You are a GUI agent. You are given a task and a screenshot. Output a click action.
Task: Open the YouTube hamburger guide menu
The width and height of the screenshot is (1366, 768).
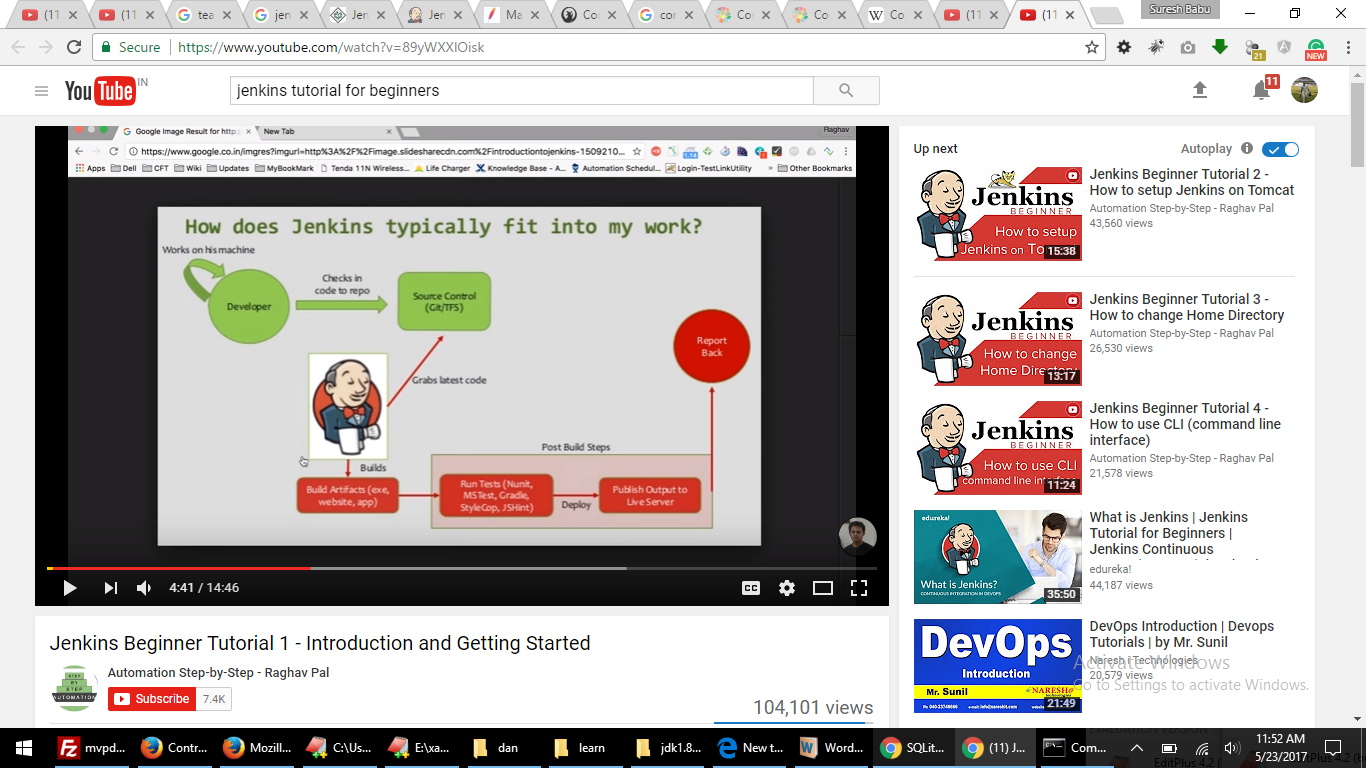pyautogui.click(x=41, y=91)
